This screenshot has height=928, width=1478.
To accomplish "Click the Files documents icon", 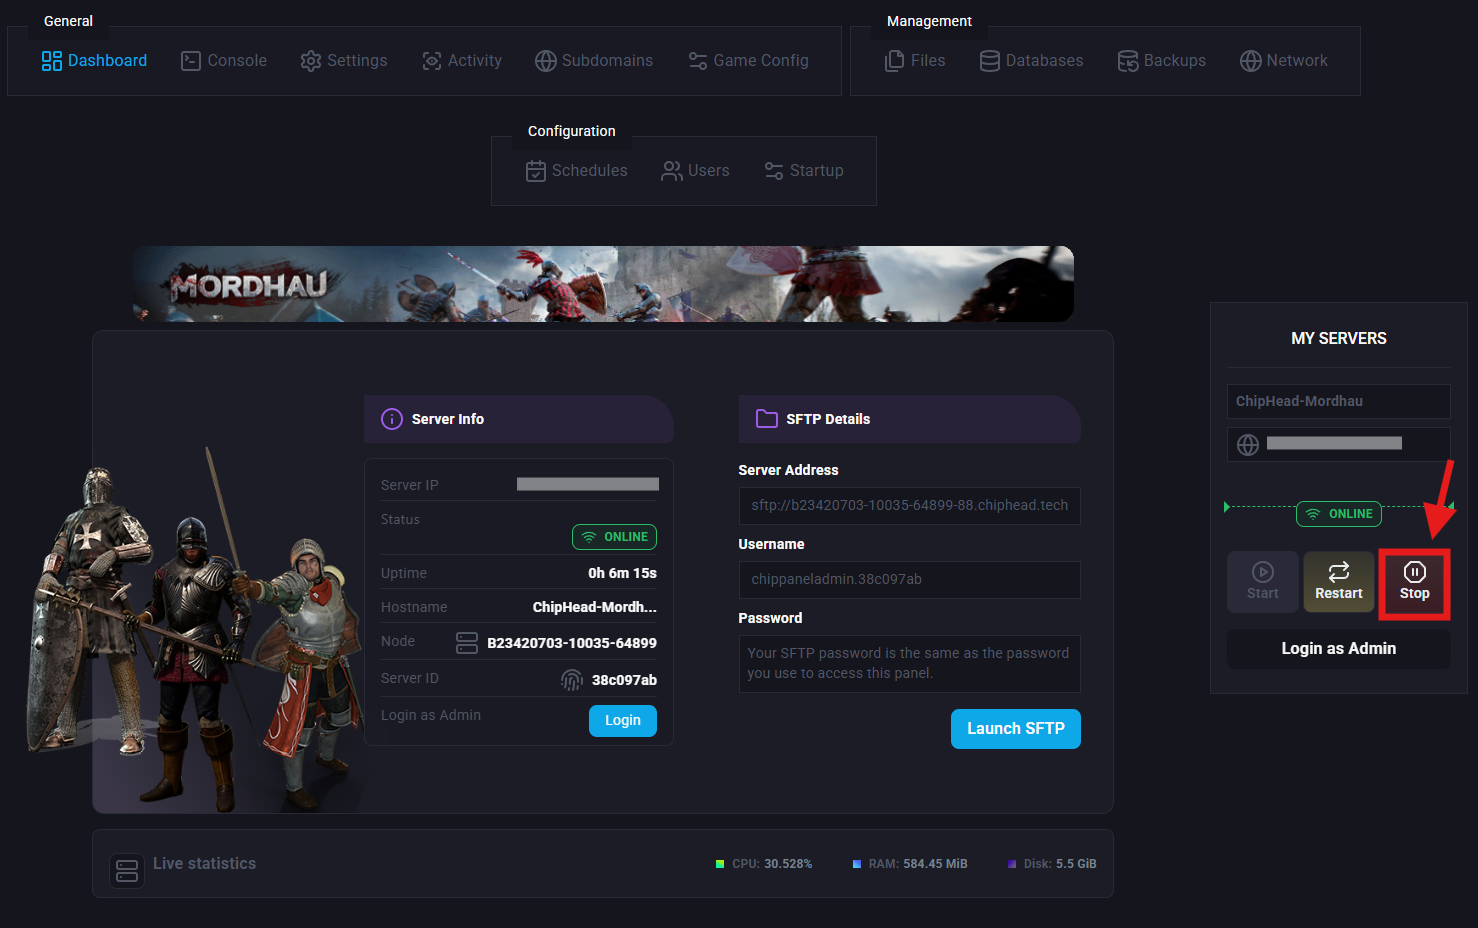I will click(x=895, y=61).
